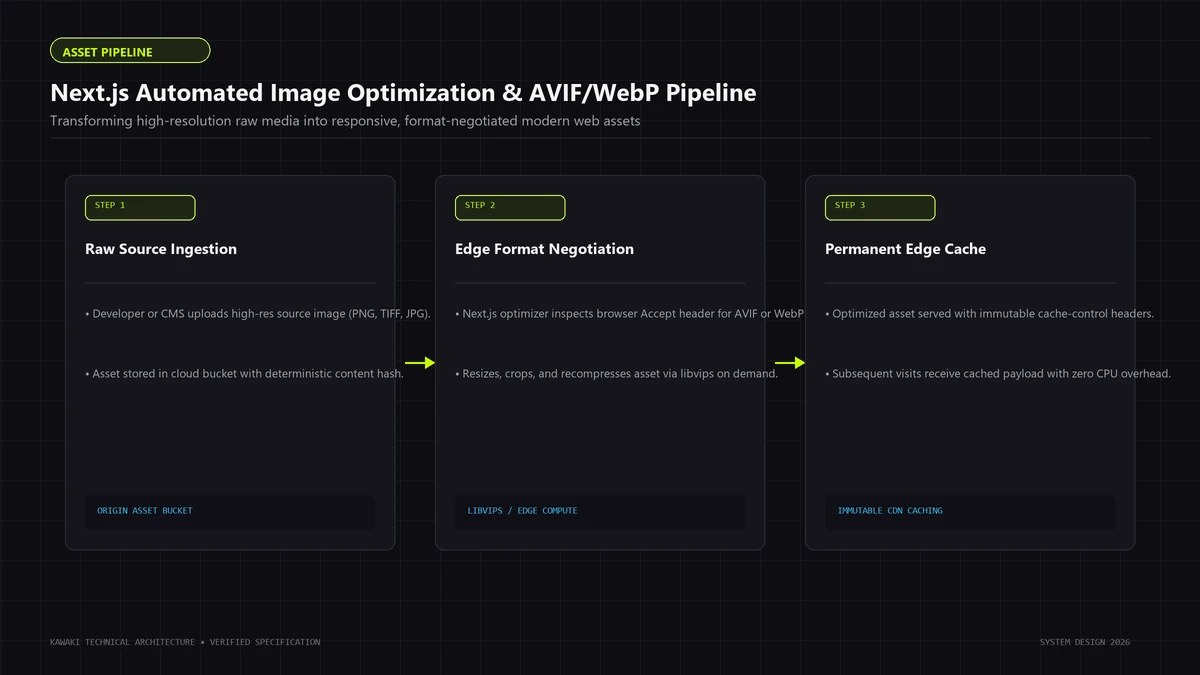Select footer text 'SYSTEM DESIGN 2026'

click(x=1085, y=642)
